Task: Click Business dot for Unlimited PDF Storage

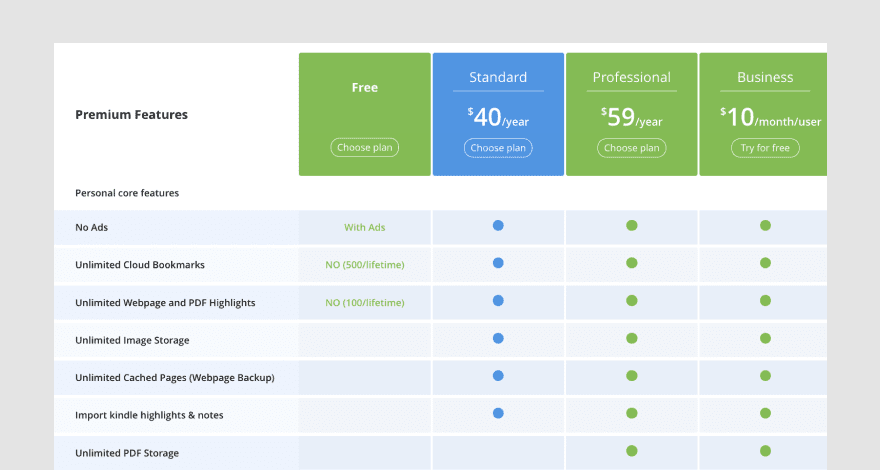Action: coord(766,451)
